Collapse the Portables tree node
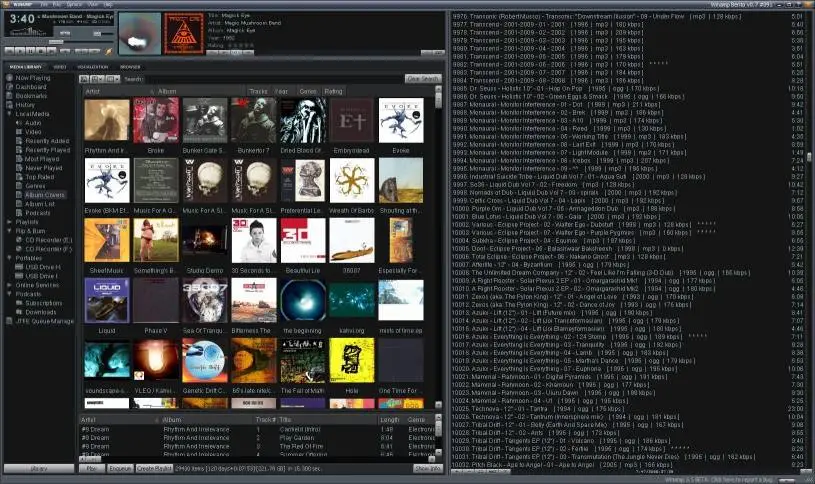 click(9, 258)
